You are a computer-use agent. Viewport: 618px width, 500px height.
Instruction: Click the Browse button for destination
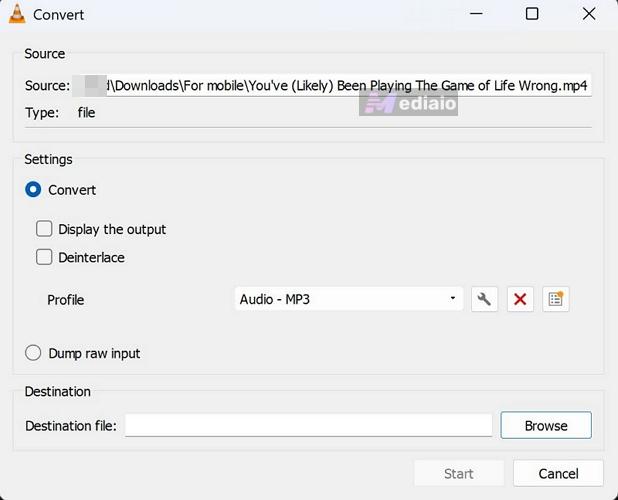[546, 425]
